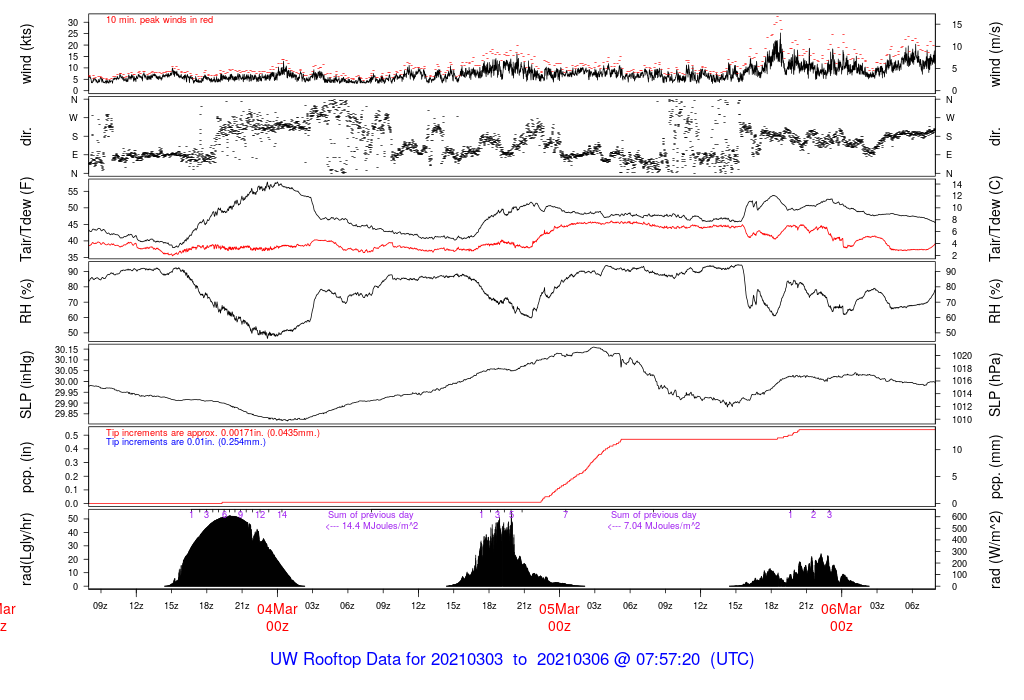Screen dimensions: 1024x700
Task: Click the '10 min. peak winds in red' note
Action: 159,20
